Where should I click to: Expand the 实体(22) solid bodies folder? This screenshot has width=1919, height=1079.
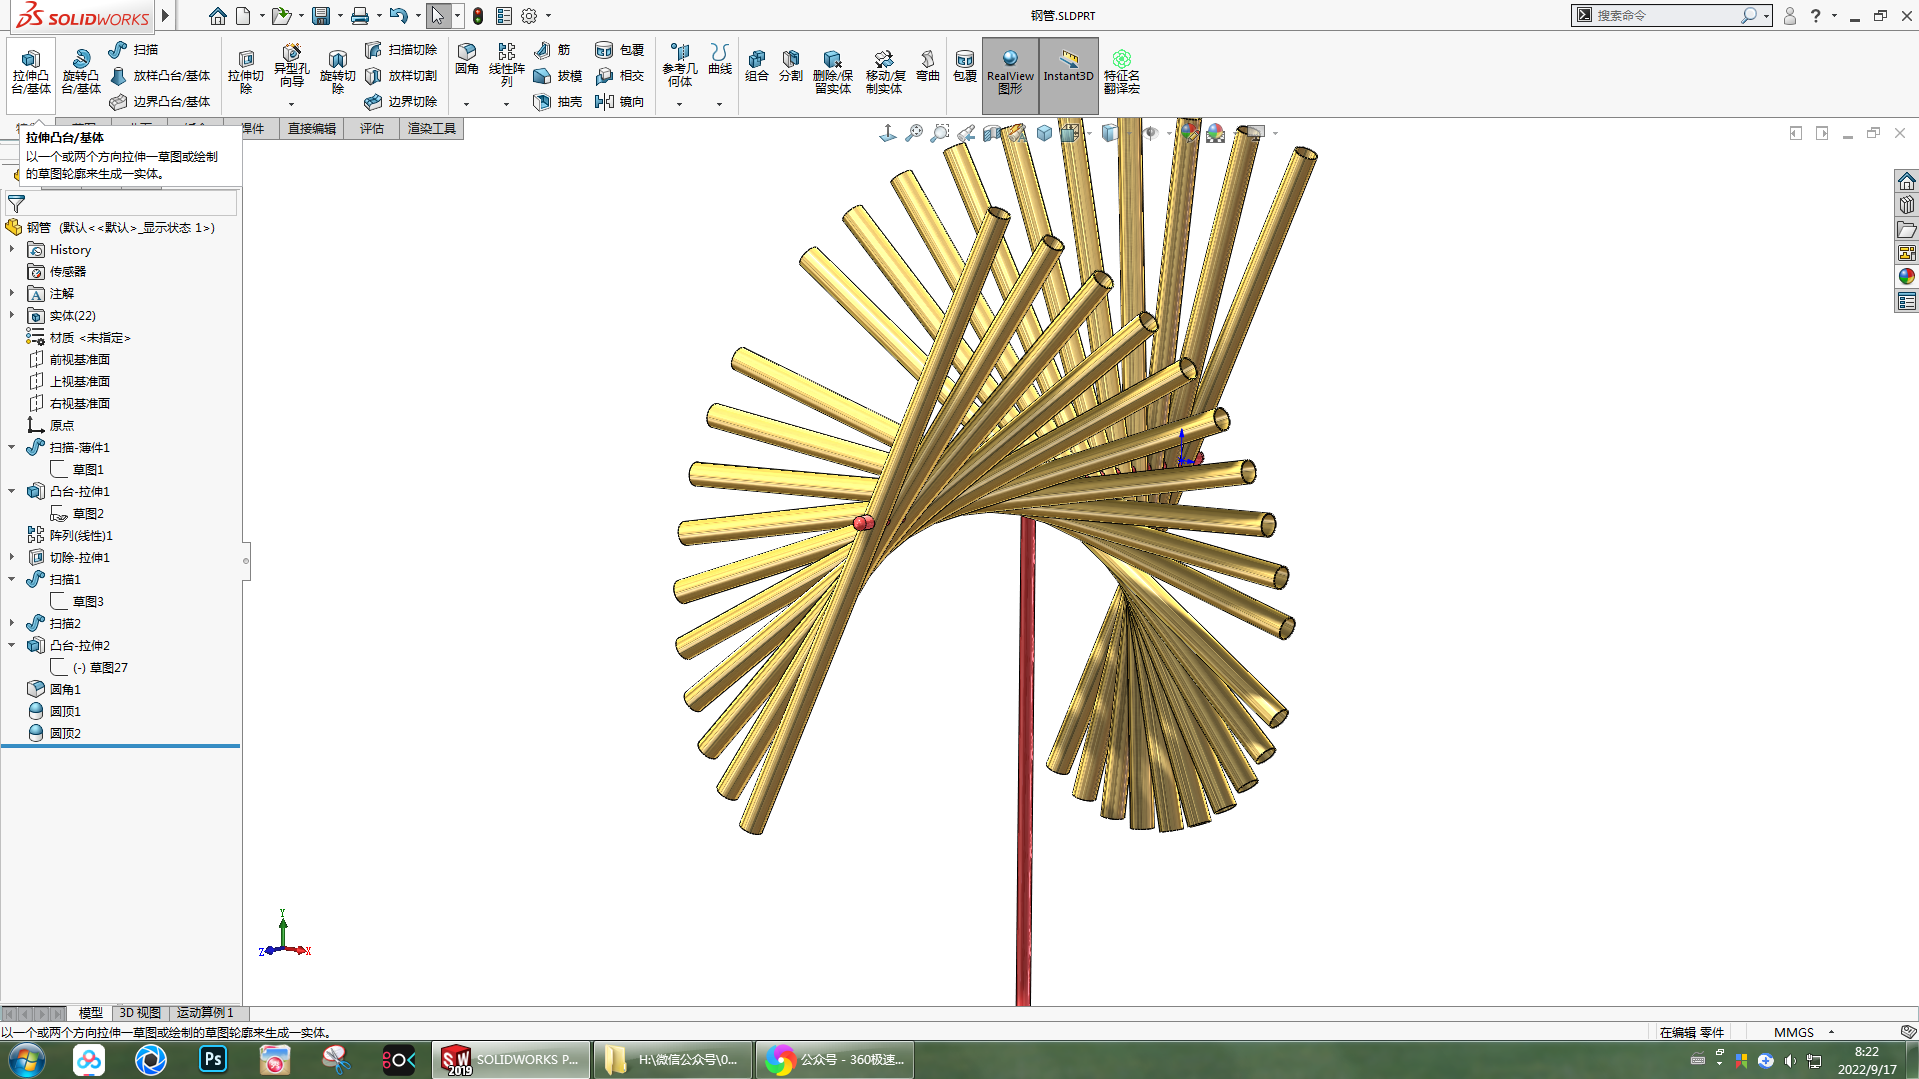pos(12,315)
